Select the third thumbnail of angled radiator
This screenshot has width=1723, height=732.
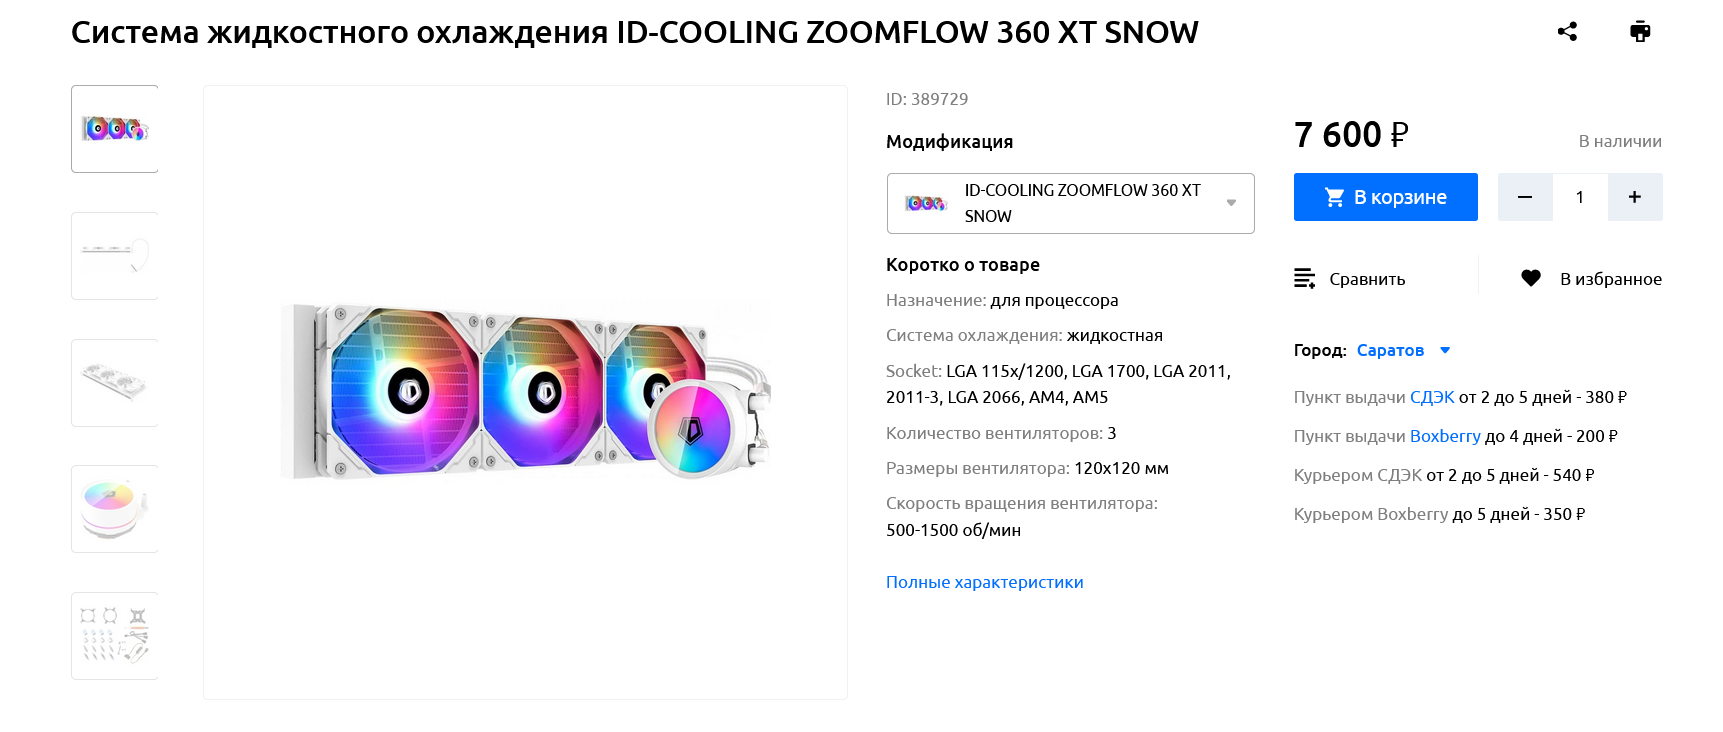point(115,383)
